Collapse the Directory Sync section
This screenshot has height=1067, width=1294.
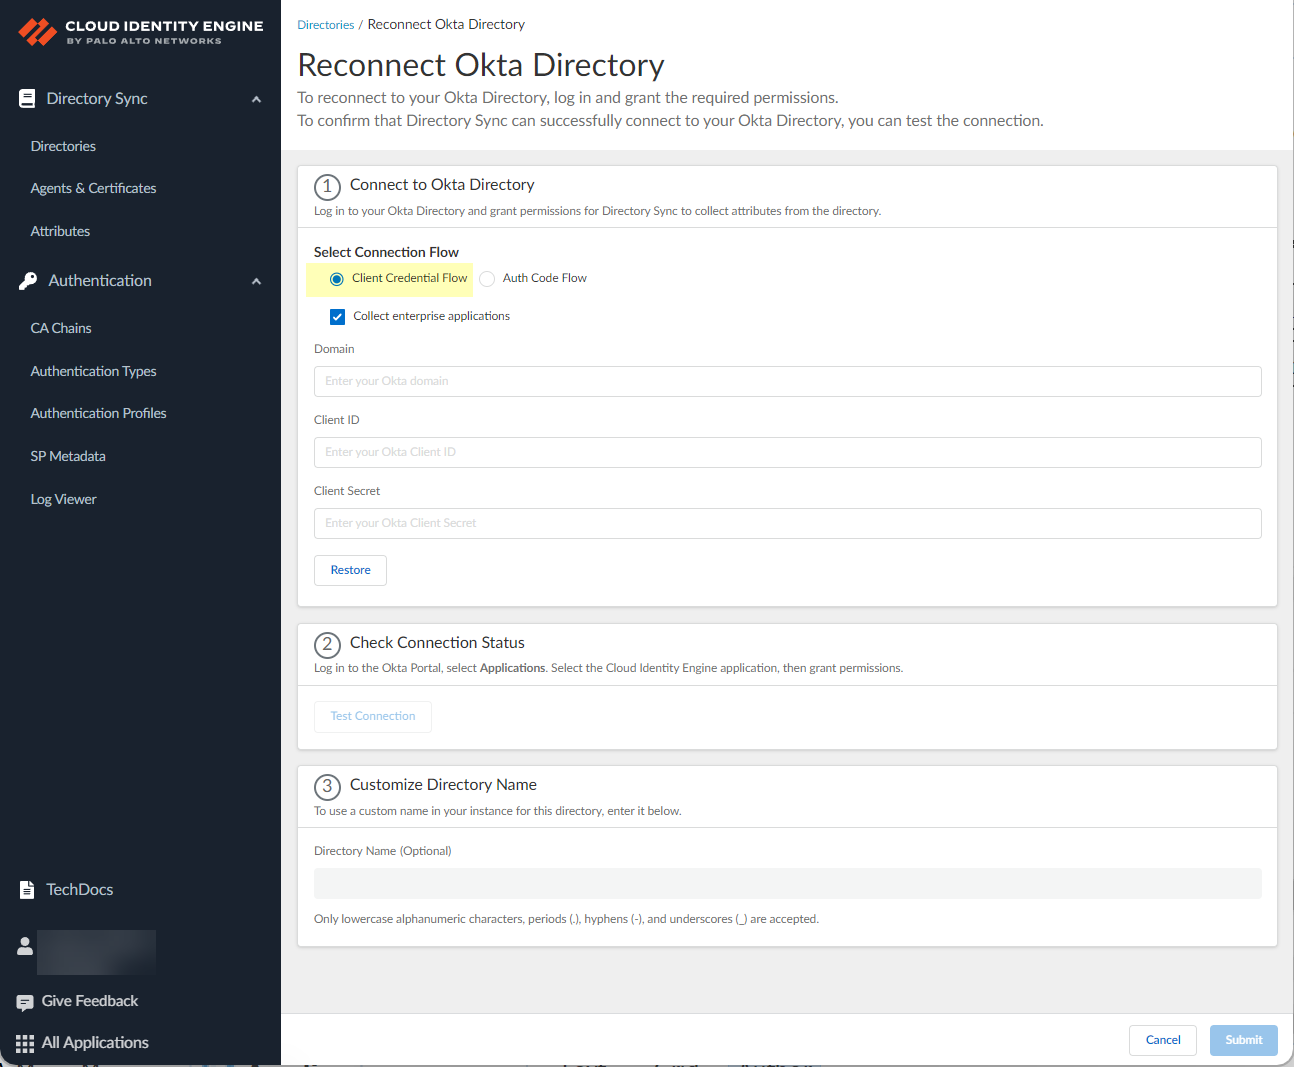(x=256, y=99)
